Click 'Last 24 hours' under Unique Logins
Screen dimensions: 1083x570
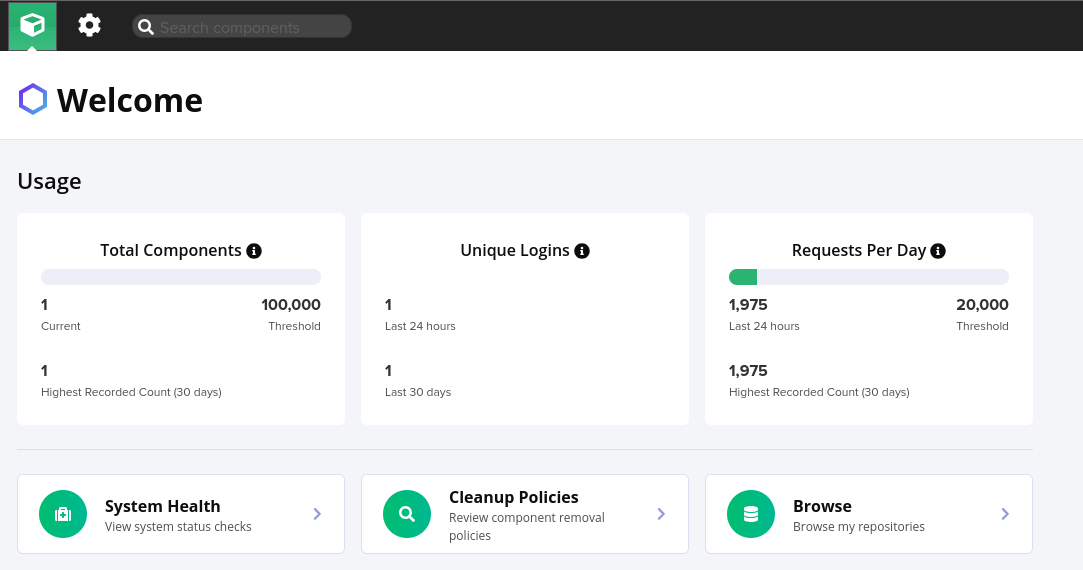[420, 326]
